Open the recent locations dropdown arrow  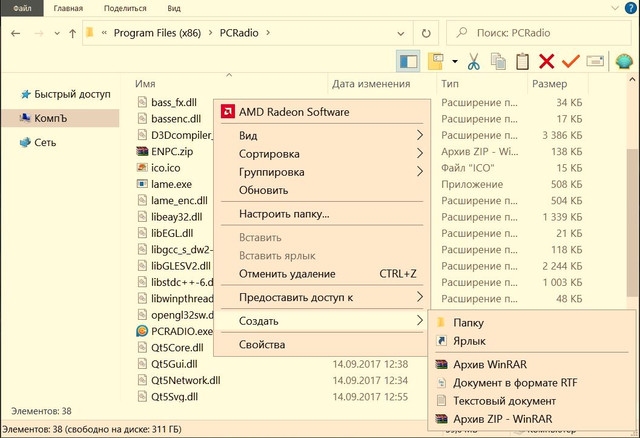57,33
